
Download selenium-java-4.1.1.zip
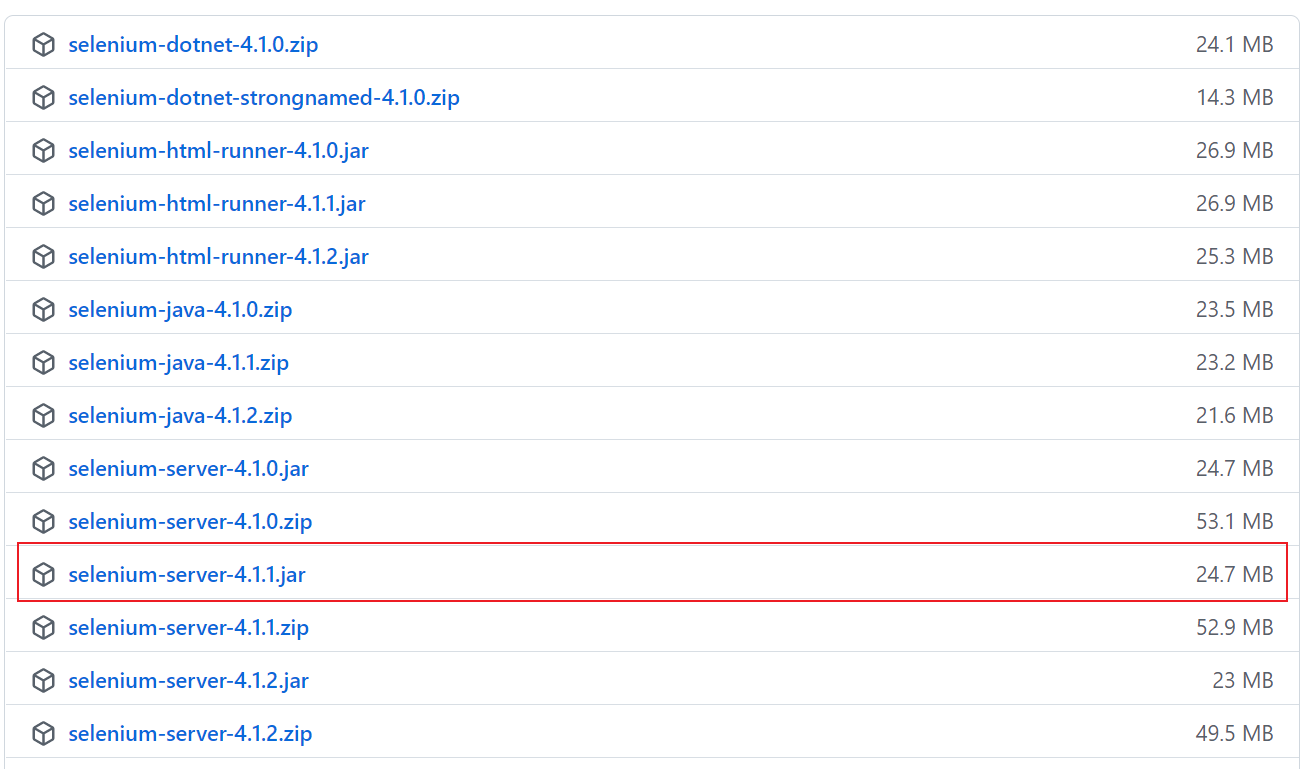pos(178,363)
